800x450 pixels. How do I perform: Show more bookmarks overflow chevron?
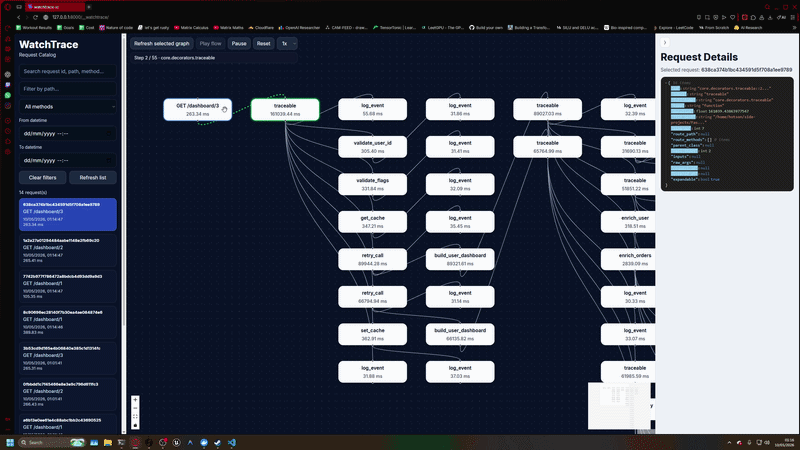[x=793, y=28]
